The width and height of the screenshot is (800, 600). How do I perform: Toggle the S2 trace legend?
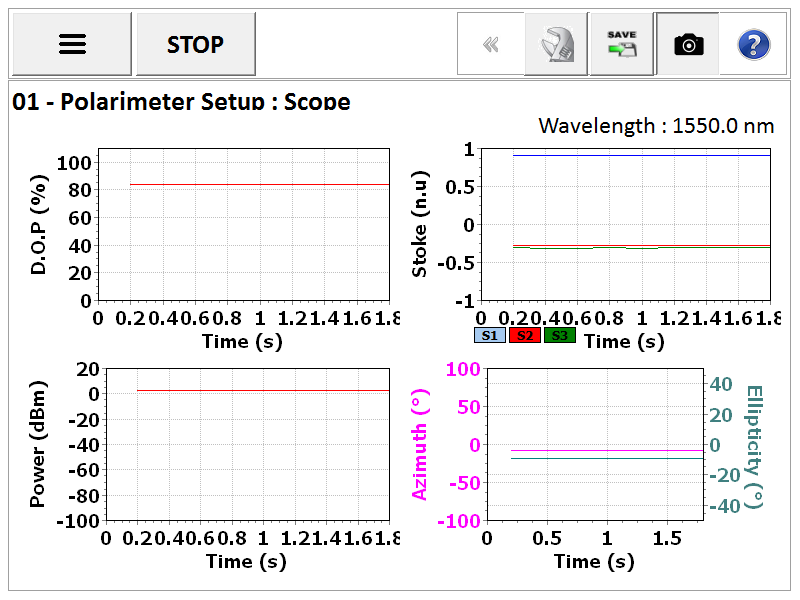pyautogui.click(x=525, y=336)
